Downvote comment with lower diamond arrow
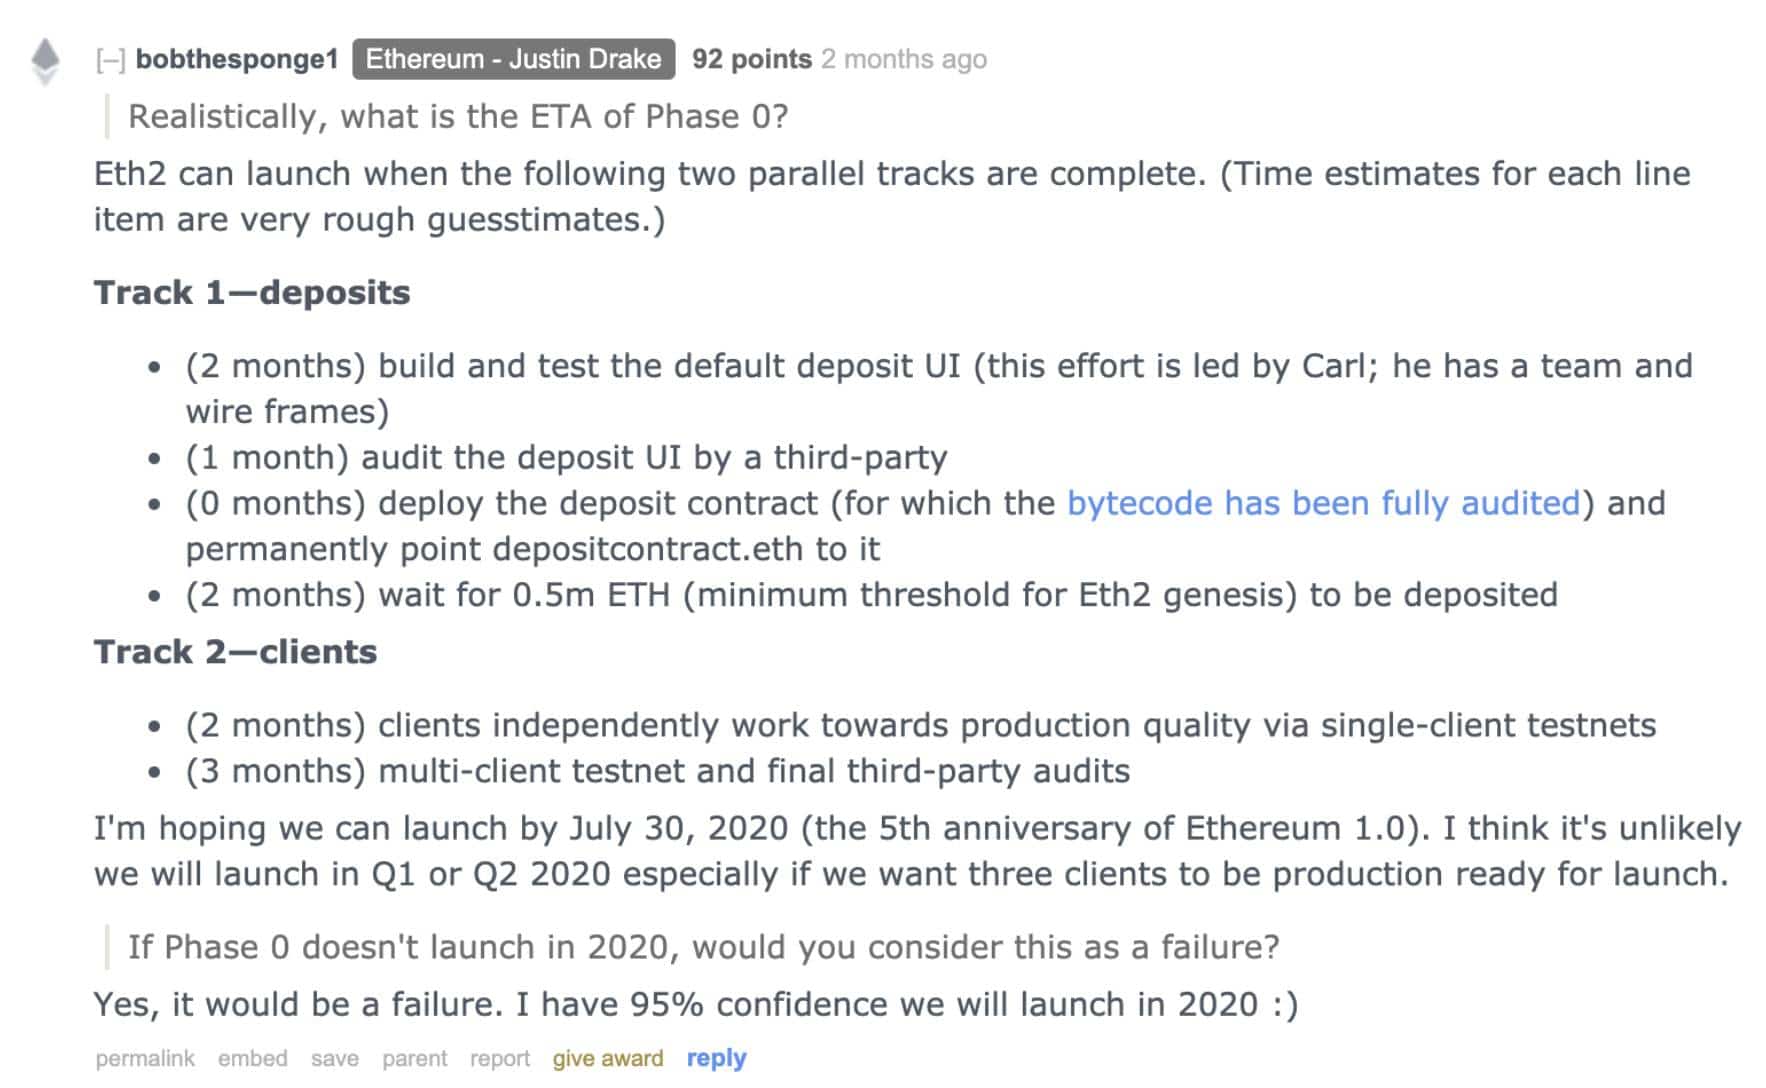The height and width of the screenshot is (1088, 1766). click(45, 77)
